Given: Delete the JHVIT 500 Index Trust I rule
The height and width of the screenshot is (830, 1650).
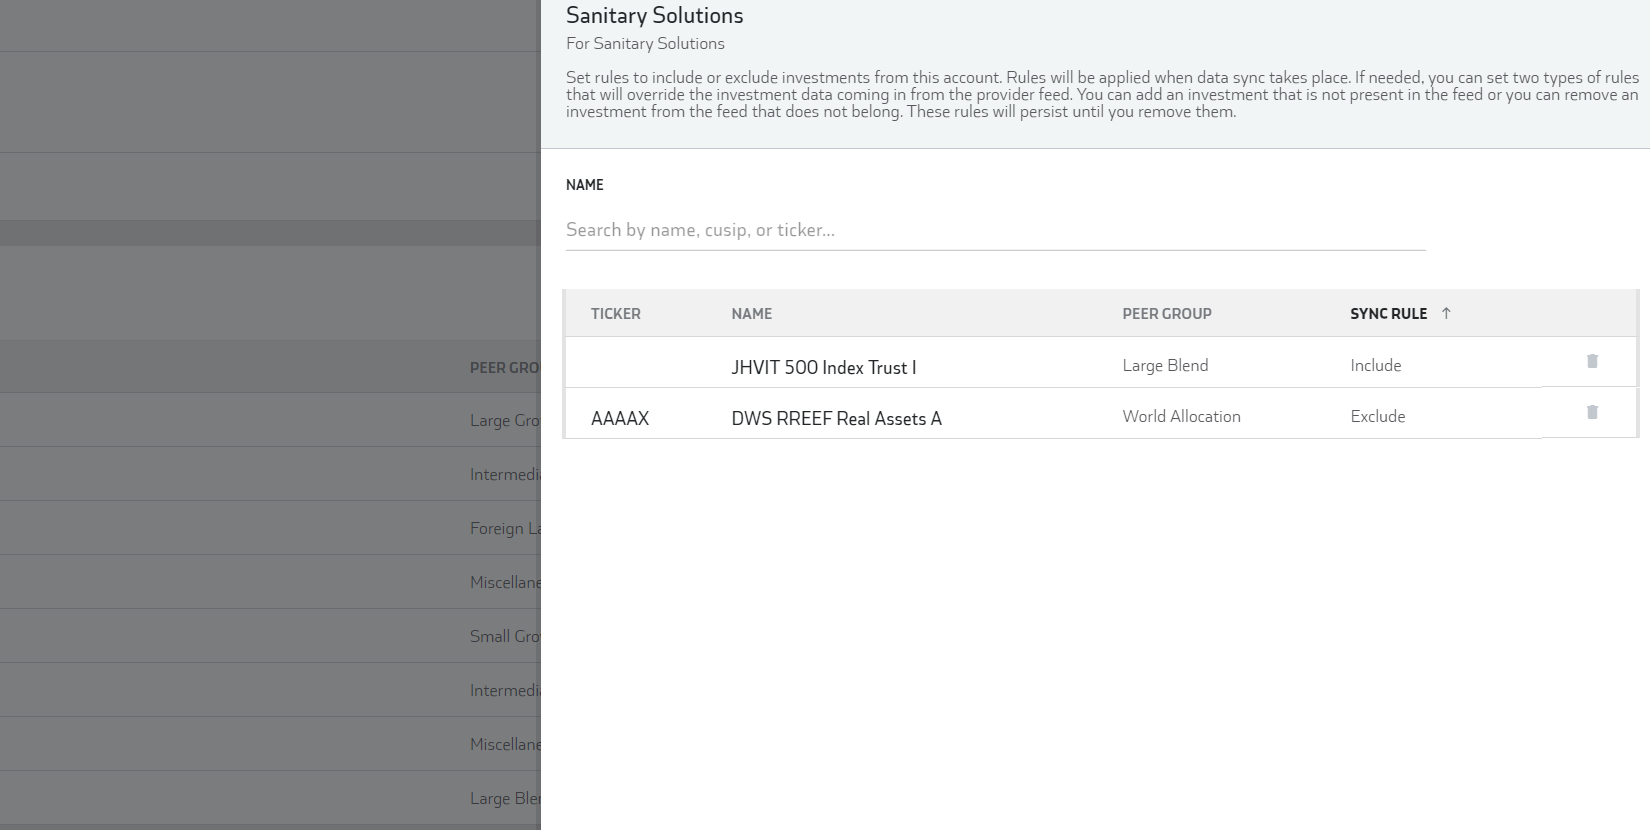Looking at the screenshot, I should (1592, 362).
